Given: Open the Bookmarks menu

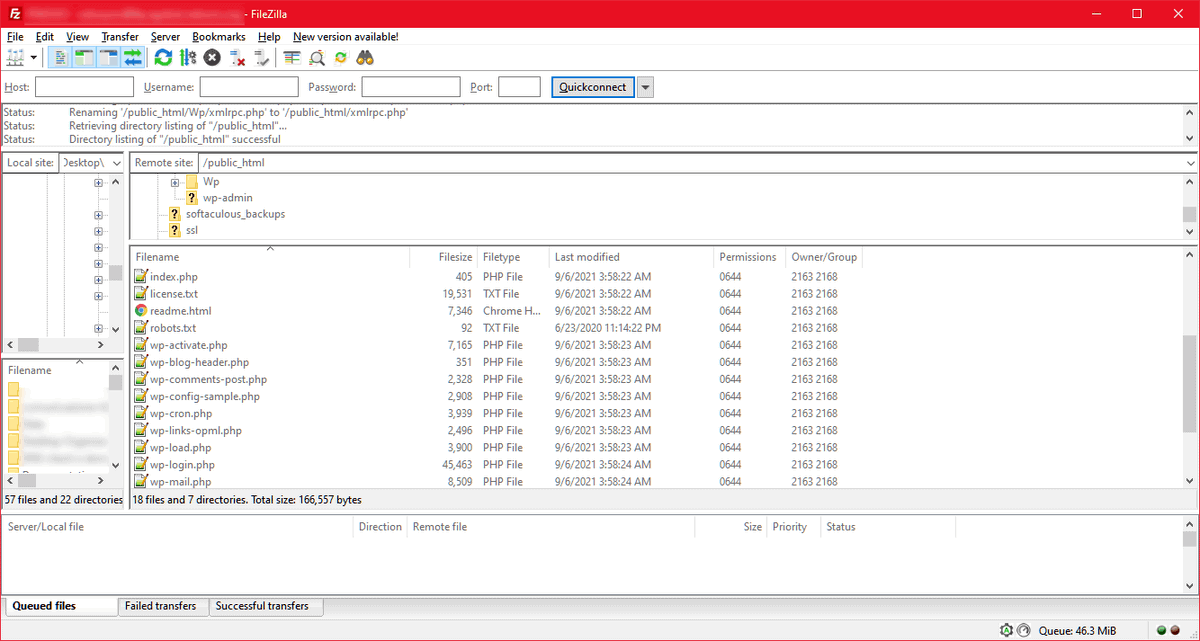Looking at the screenshot, I should click(218, 36).
